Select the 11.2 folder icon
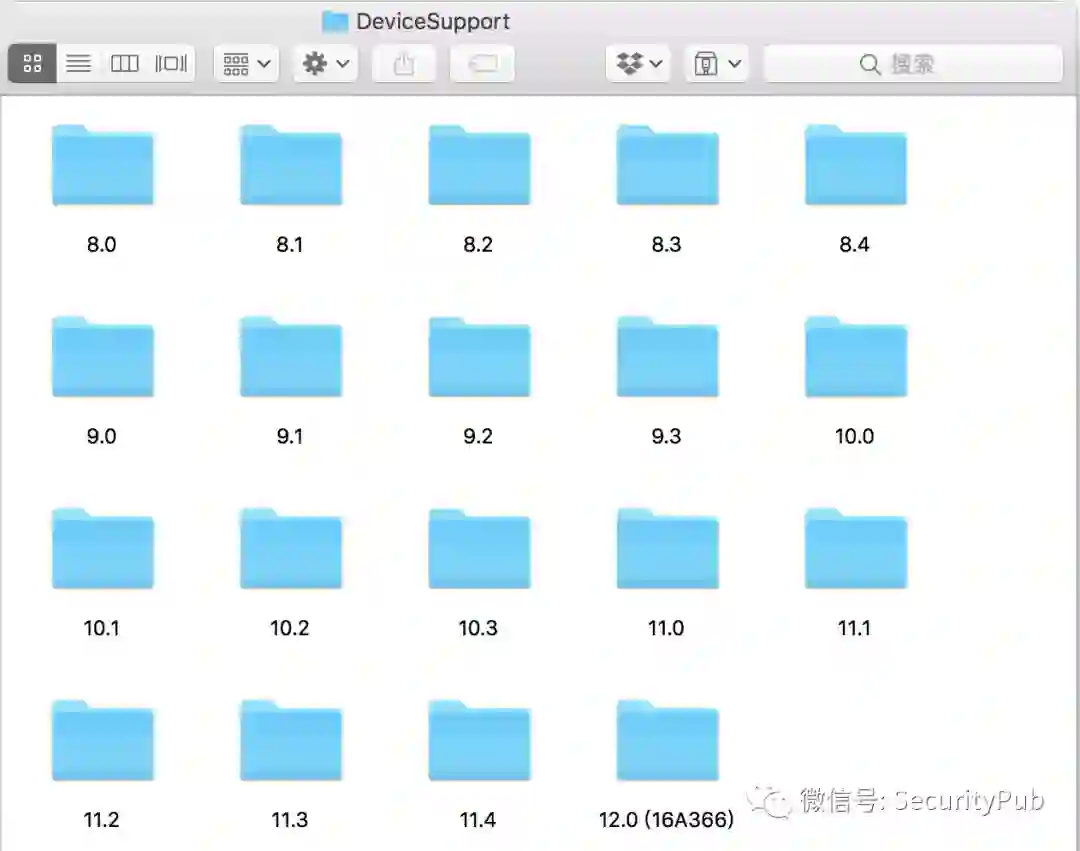The height and width of the screenshot is (851, 1080). point(103,740)
